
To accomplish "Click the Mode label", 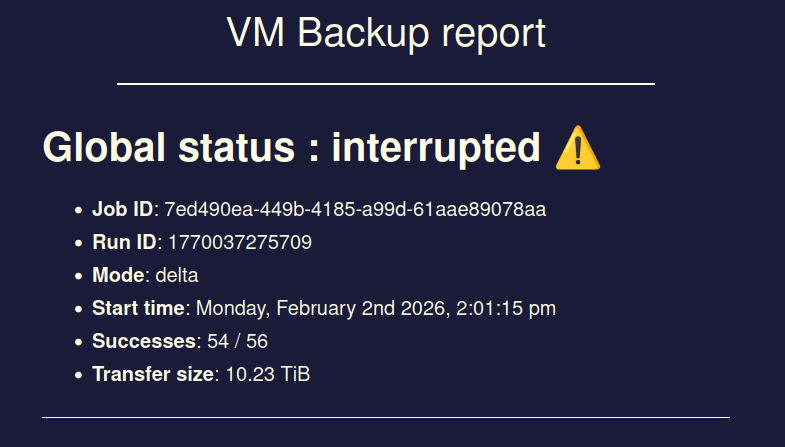I will 118,275.
